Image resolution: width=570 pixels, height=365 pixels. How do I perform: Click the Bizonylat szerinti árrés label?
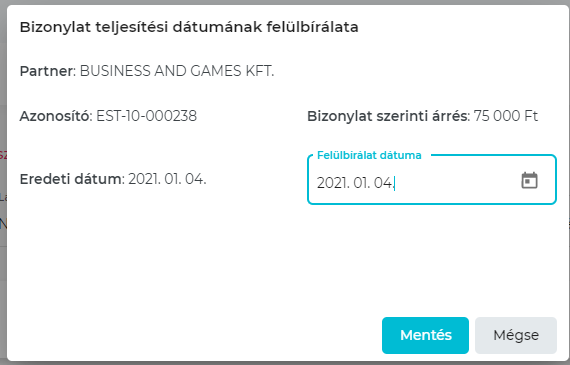(x=388, y=116)
